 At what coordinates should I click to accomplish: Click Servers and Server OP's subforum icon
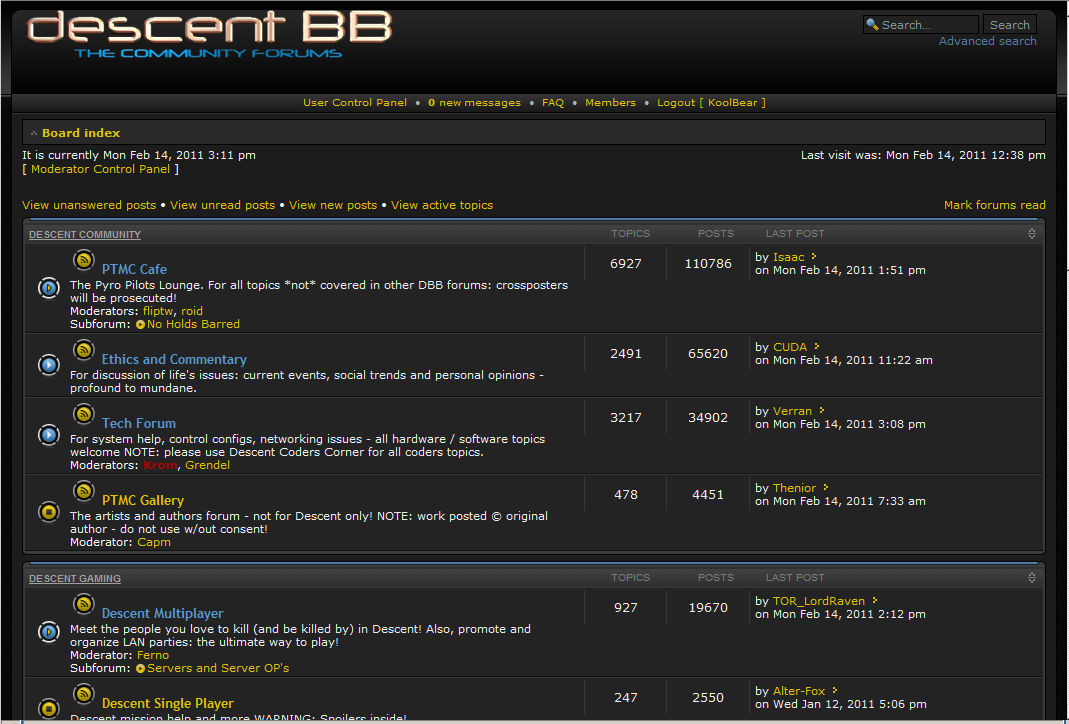140,669
